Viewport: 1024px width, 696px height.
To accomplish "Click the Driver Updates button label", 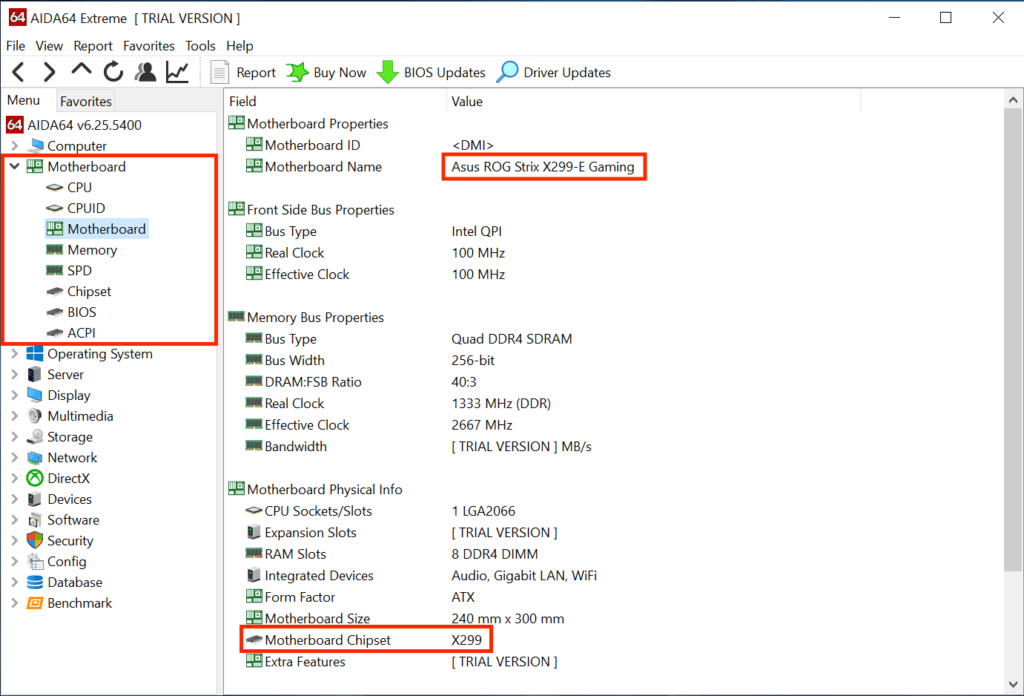I will (x=567, y=72).
